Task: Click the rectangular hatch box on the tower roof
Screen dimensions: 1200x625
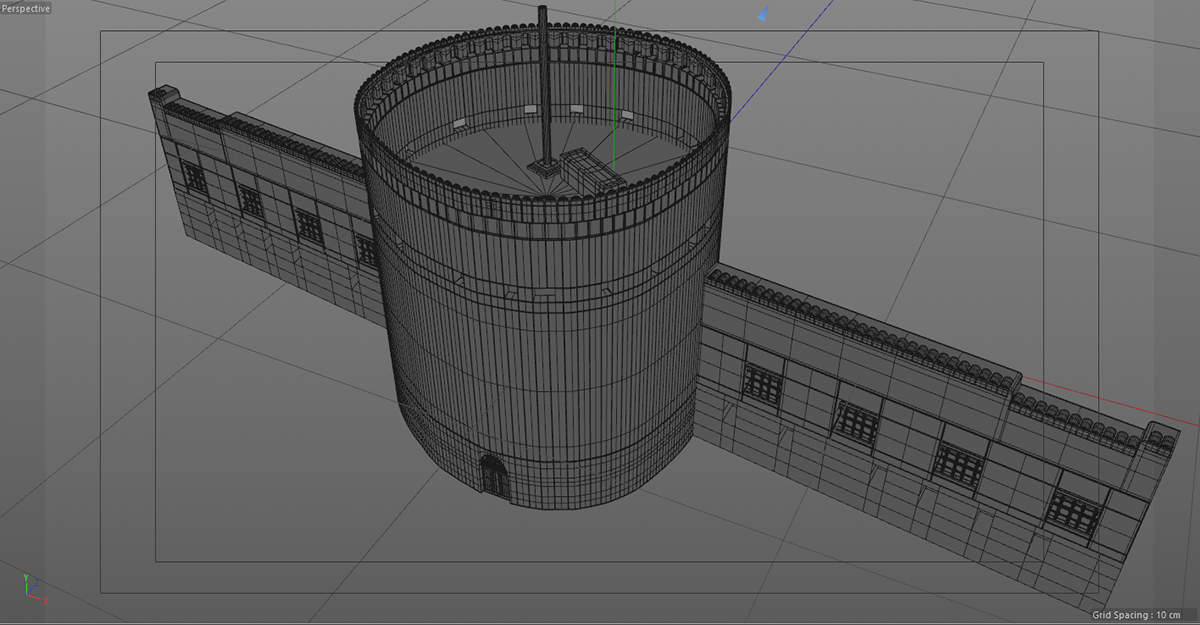Action: (x=591, y=168)
